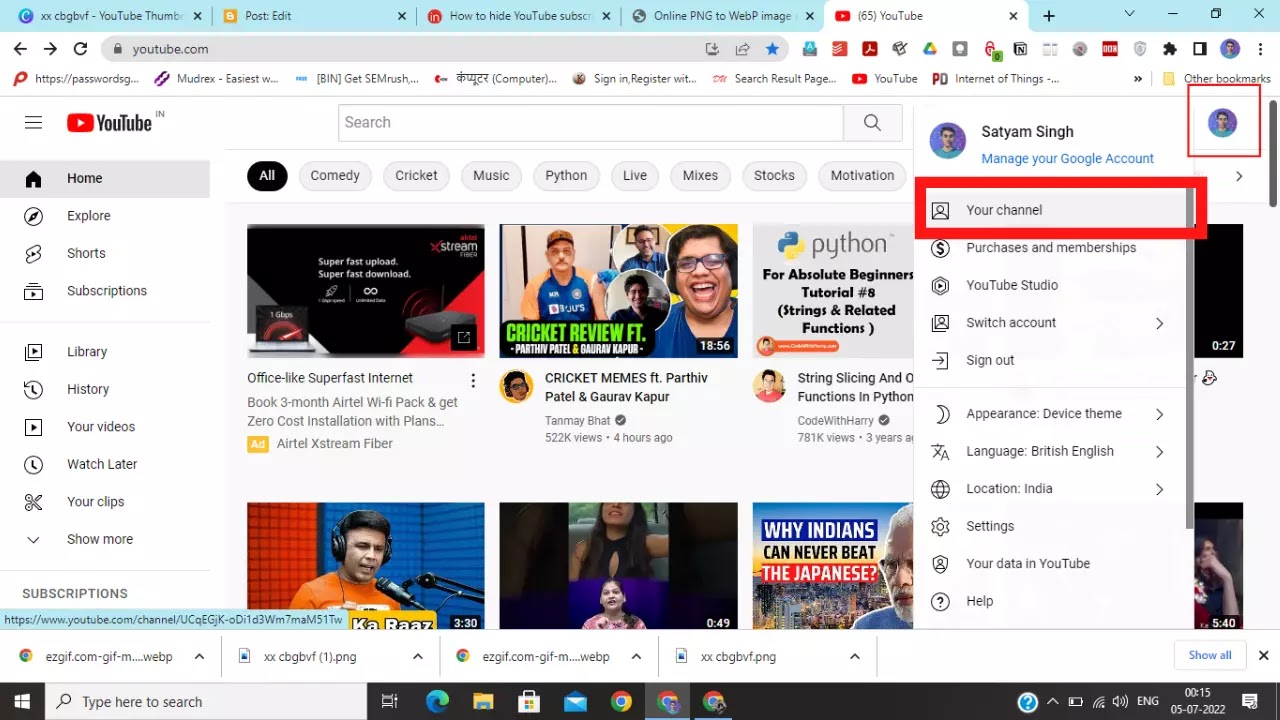Viewport: 1280px width, 720px height.
Task: Open Your data in YouTube
Action: [x=1050, y=564]
